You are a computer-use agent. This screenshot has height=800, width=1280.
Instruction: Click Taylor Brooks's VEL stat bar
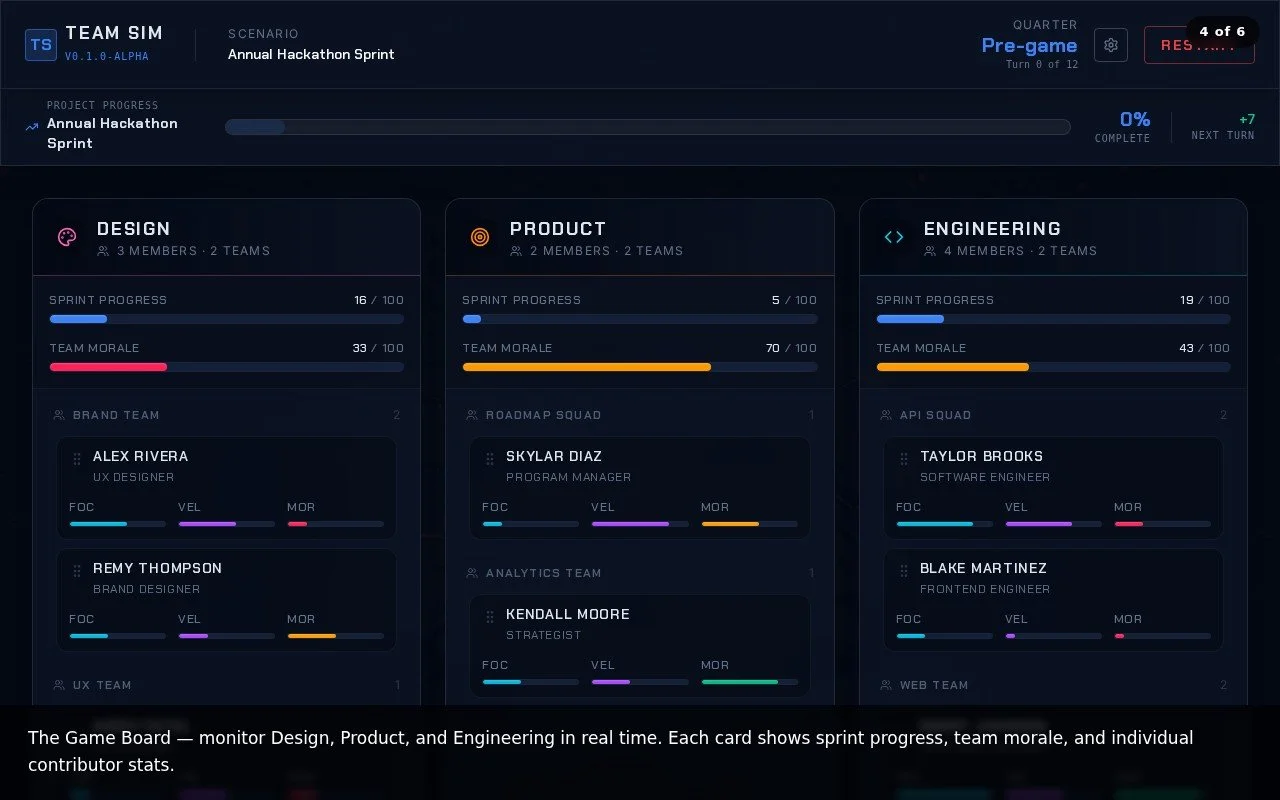coord(1053,524)
